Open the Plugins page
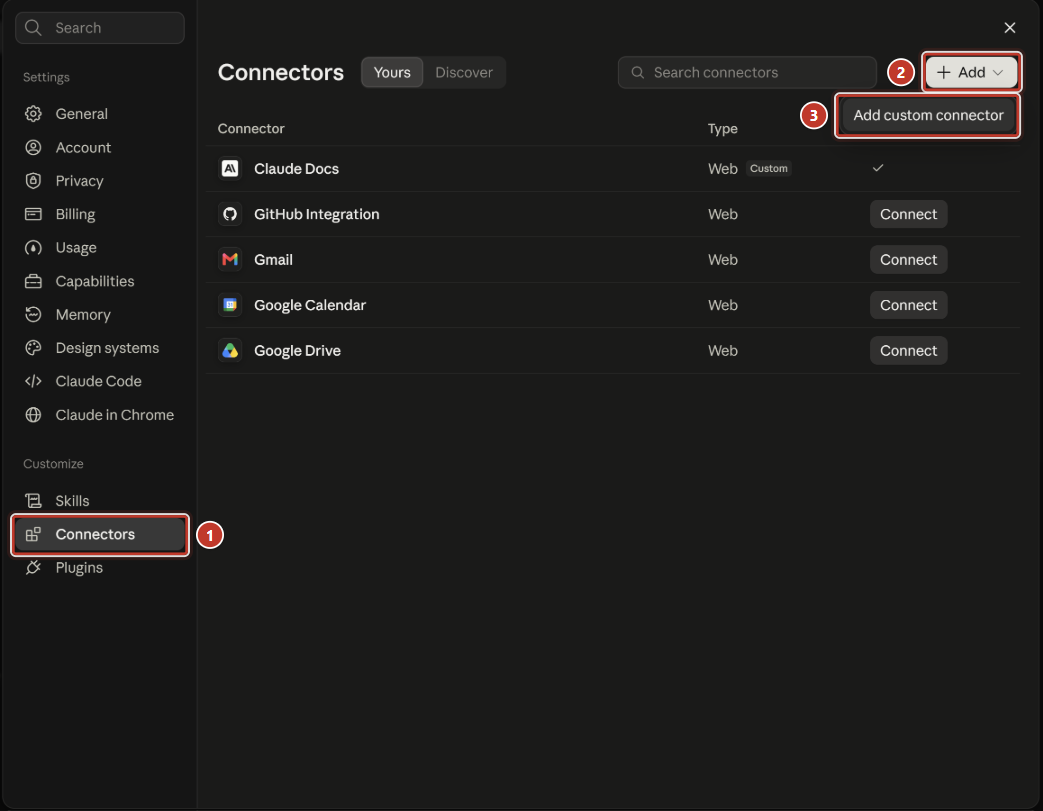 tap(100, 568)
